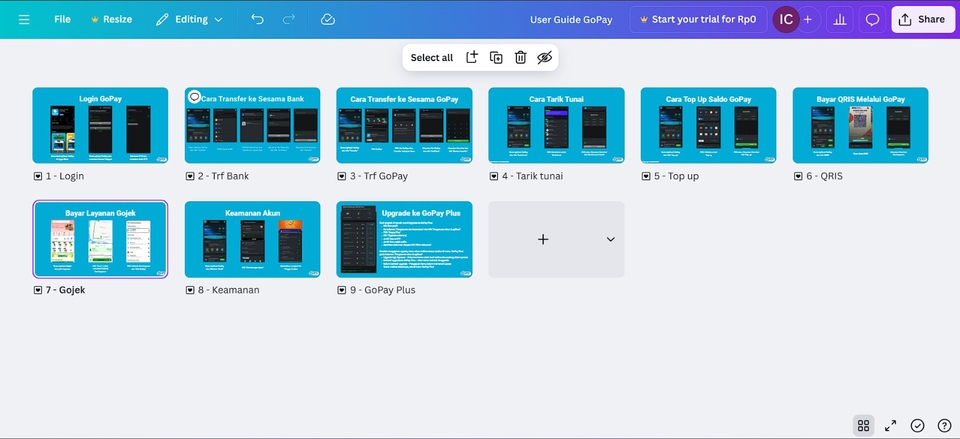
Task: Enter fullscreen mode from bottom bar
Action: [890, 425]
